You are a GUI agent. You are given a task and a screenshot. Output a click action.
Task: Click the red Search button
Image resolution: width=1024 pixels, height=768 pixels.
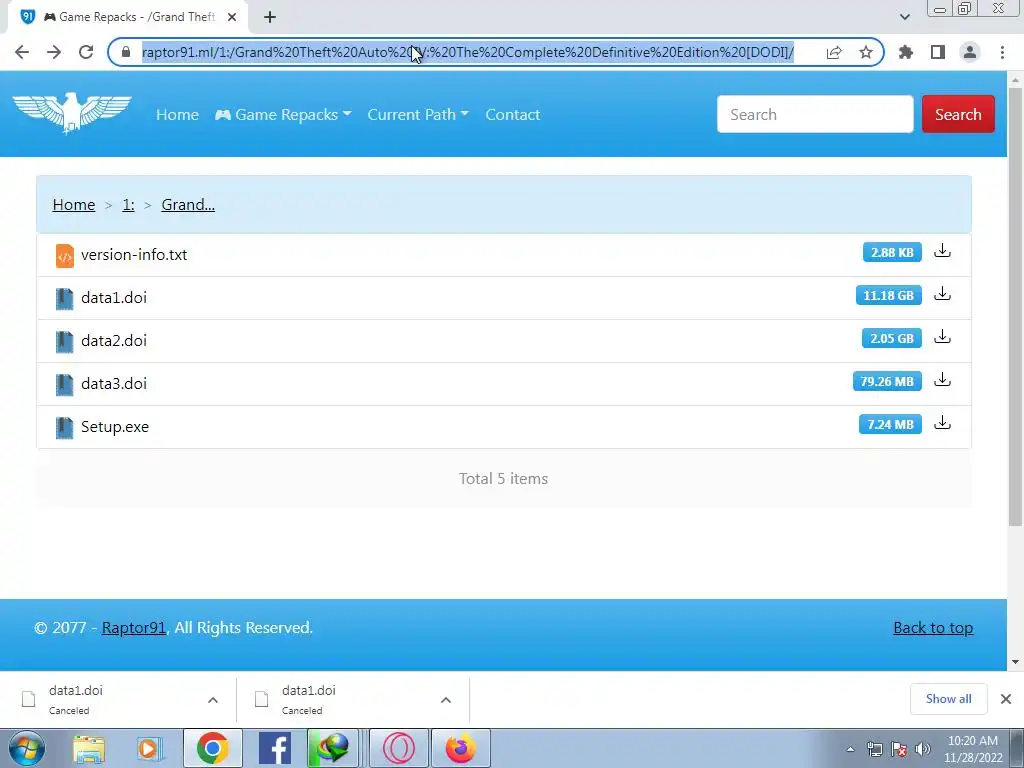pyautogui.click(x=958, y=114)
